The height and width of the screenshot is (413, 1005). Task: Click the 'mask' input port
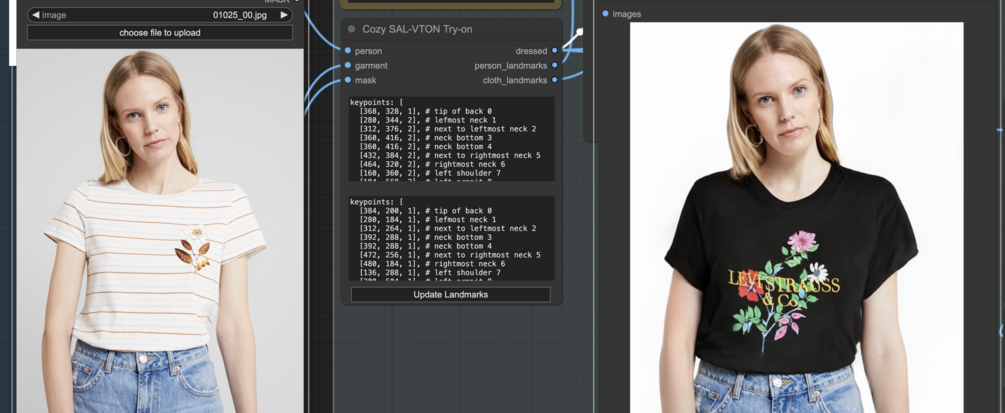click(x=347, y=80)
